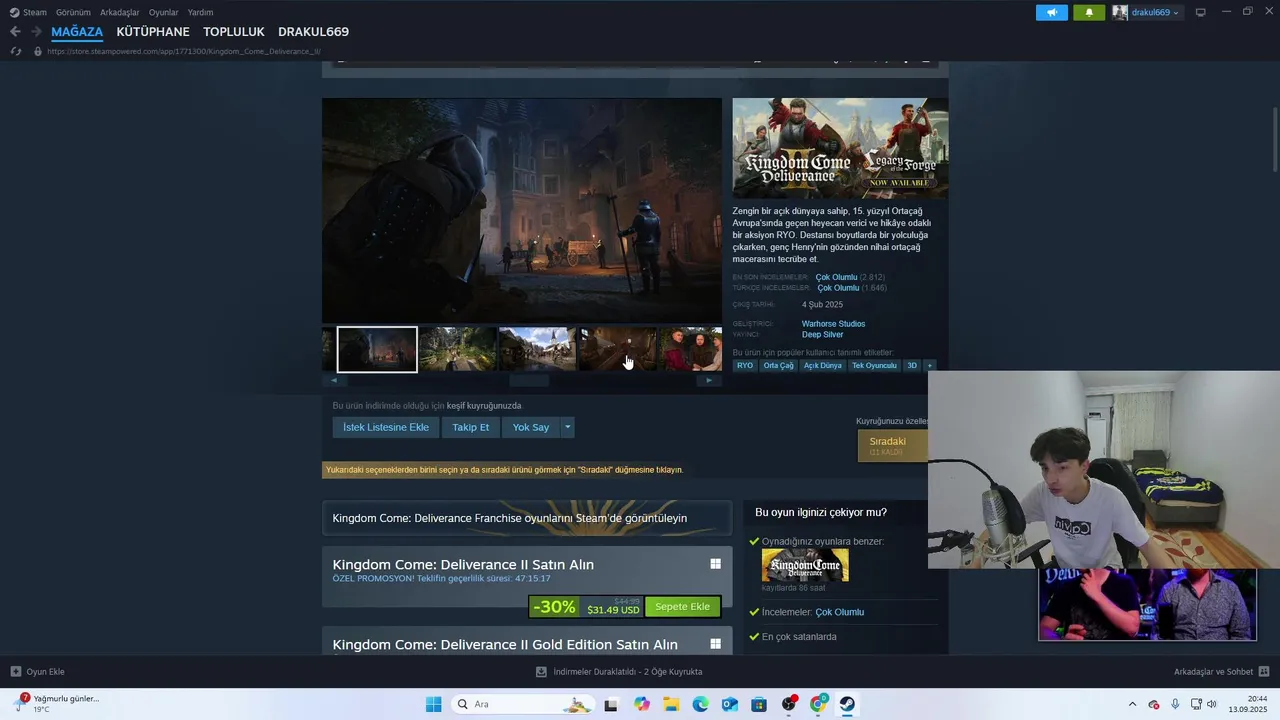Open keşif kuyruğunuzda link
Image resolution: width=1280 pixels, height=720 pixels.
(x=484, y=406)
